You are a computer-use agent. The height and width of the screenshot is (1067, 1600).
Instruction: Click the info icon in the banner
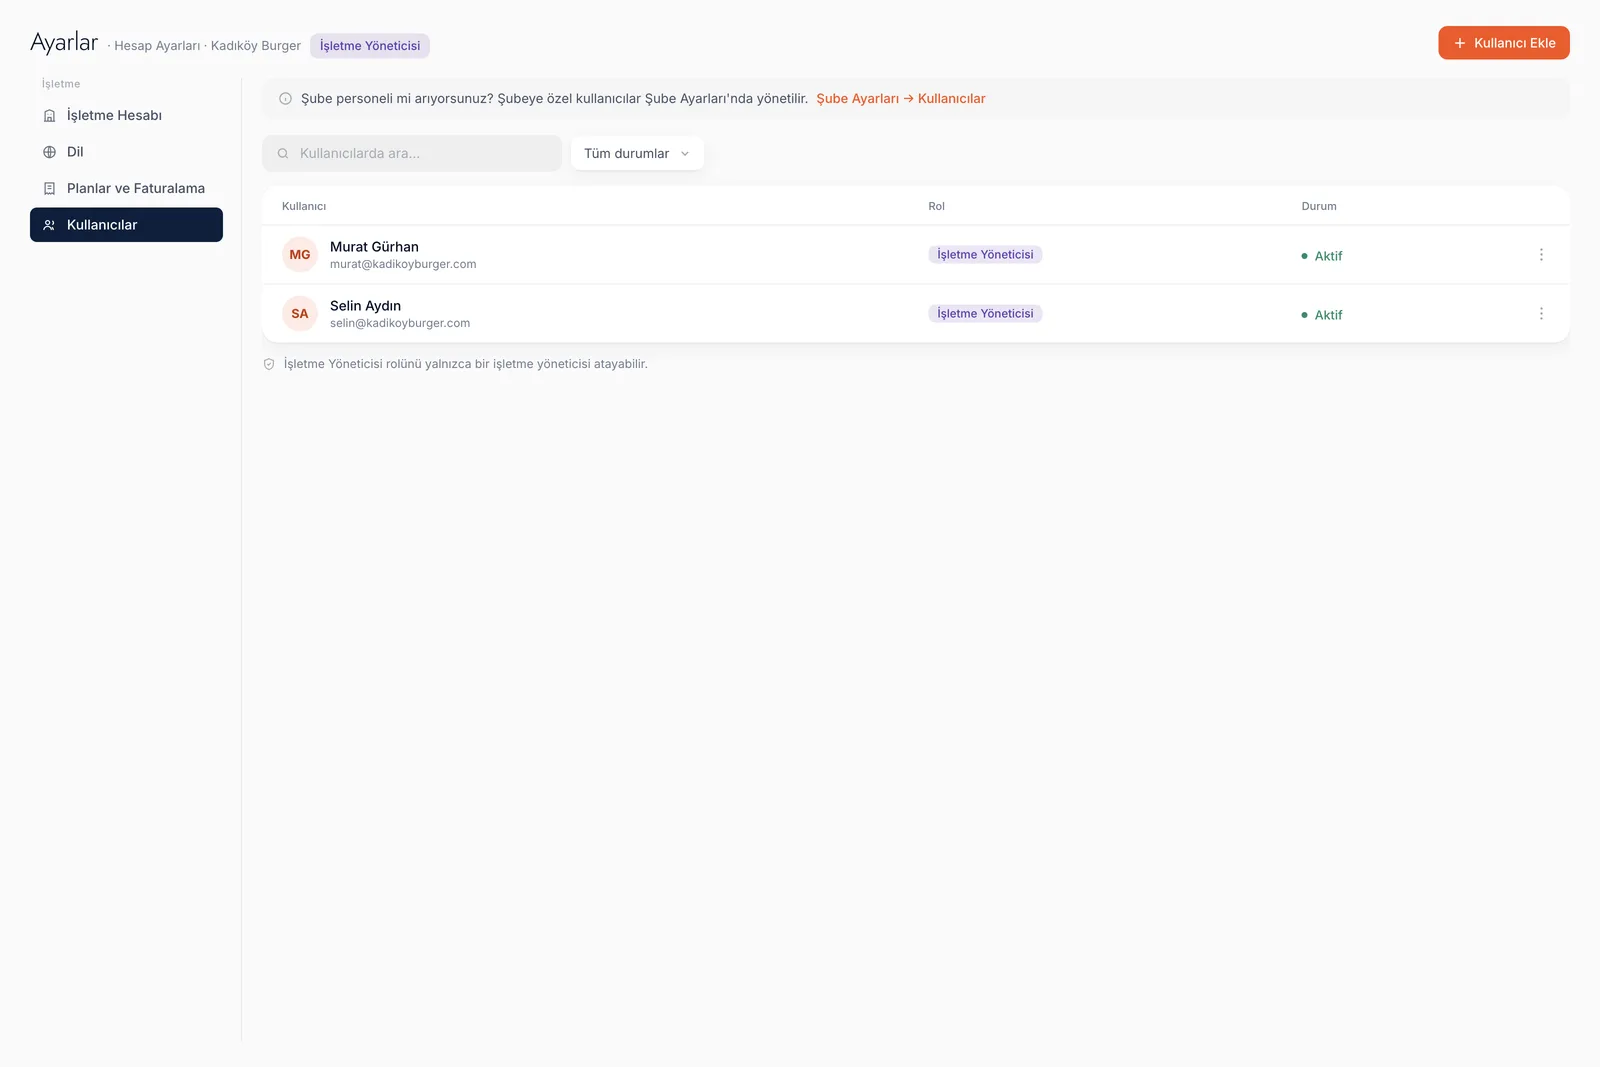click(x=285, y=98)
